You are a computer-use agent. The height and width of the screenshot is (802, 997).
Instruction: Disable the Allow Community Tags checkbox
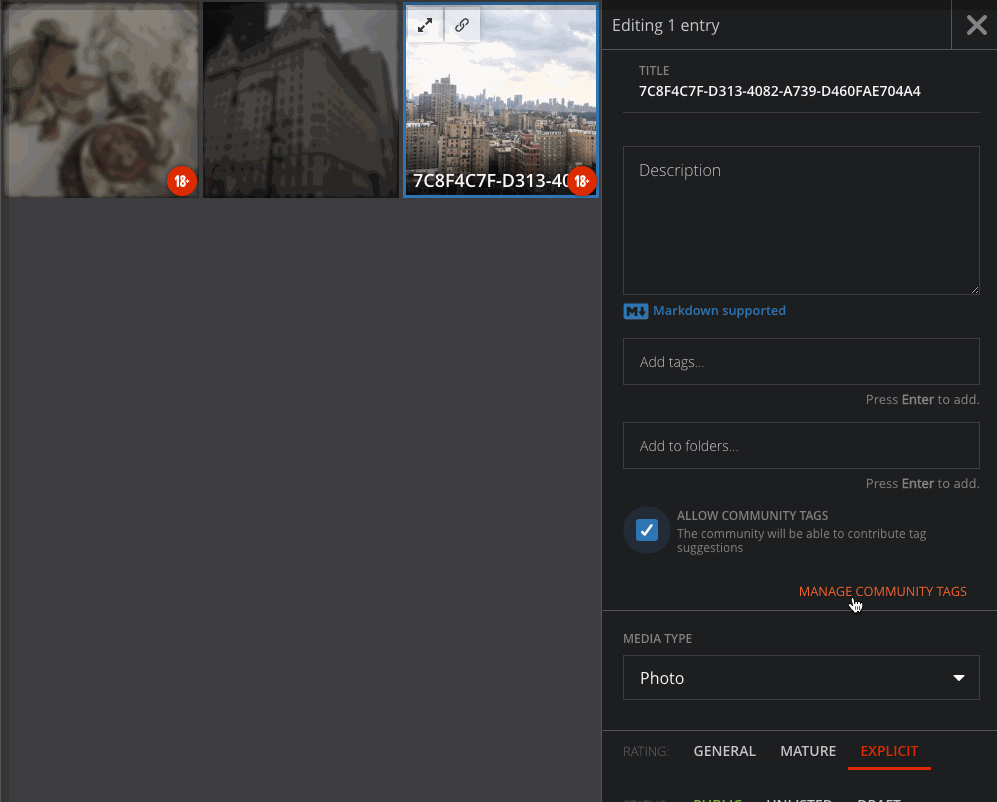pos(646,530)
